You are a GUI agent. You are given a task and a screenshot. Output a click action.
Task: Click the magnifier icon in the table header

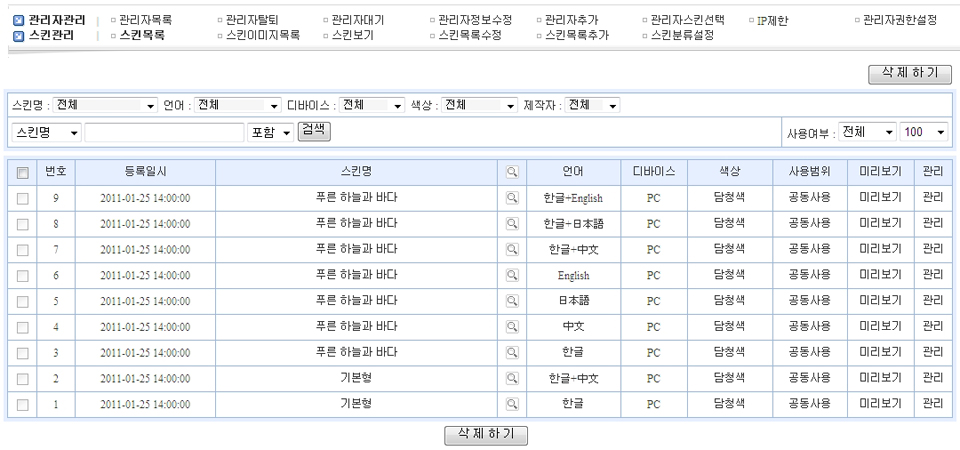pyautogui.click(x=512, y=172)
